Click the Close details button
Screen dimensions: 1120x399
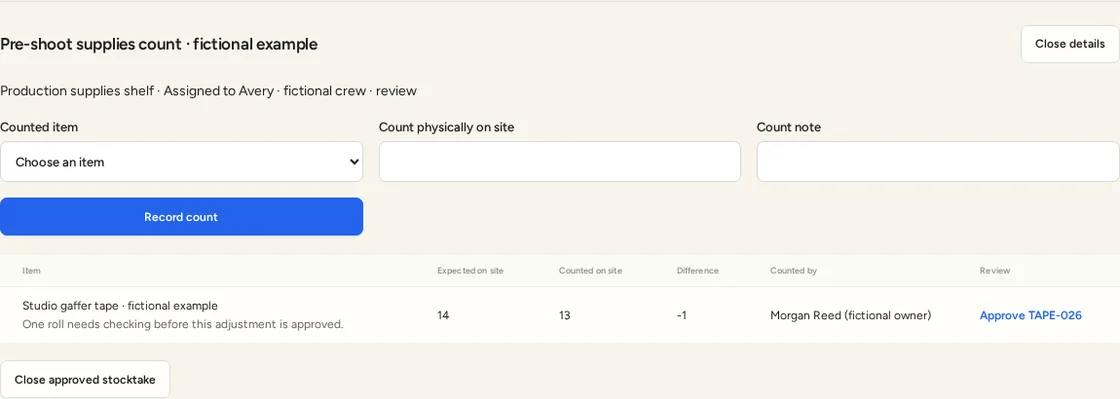(x=1069, y=44)
